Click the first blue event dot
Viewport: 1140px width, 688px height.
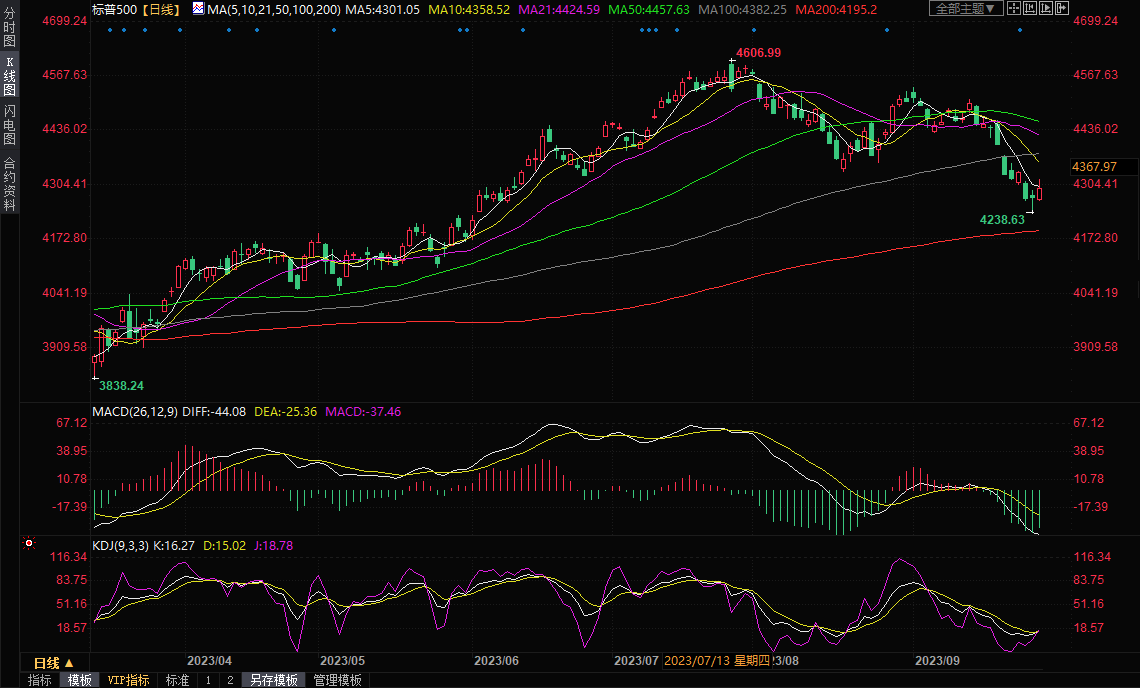coord(108,29)
